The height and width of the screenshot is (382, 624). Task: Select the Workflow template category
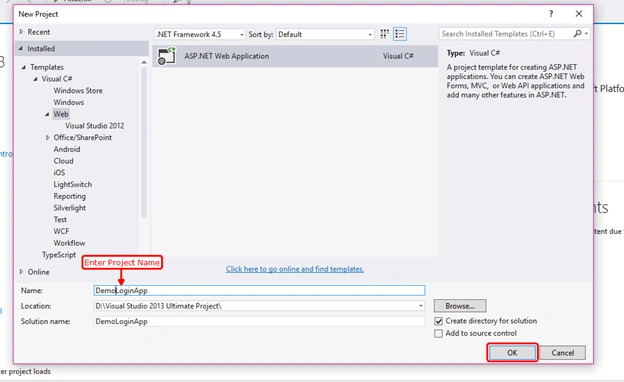69,243
